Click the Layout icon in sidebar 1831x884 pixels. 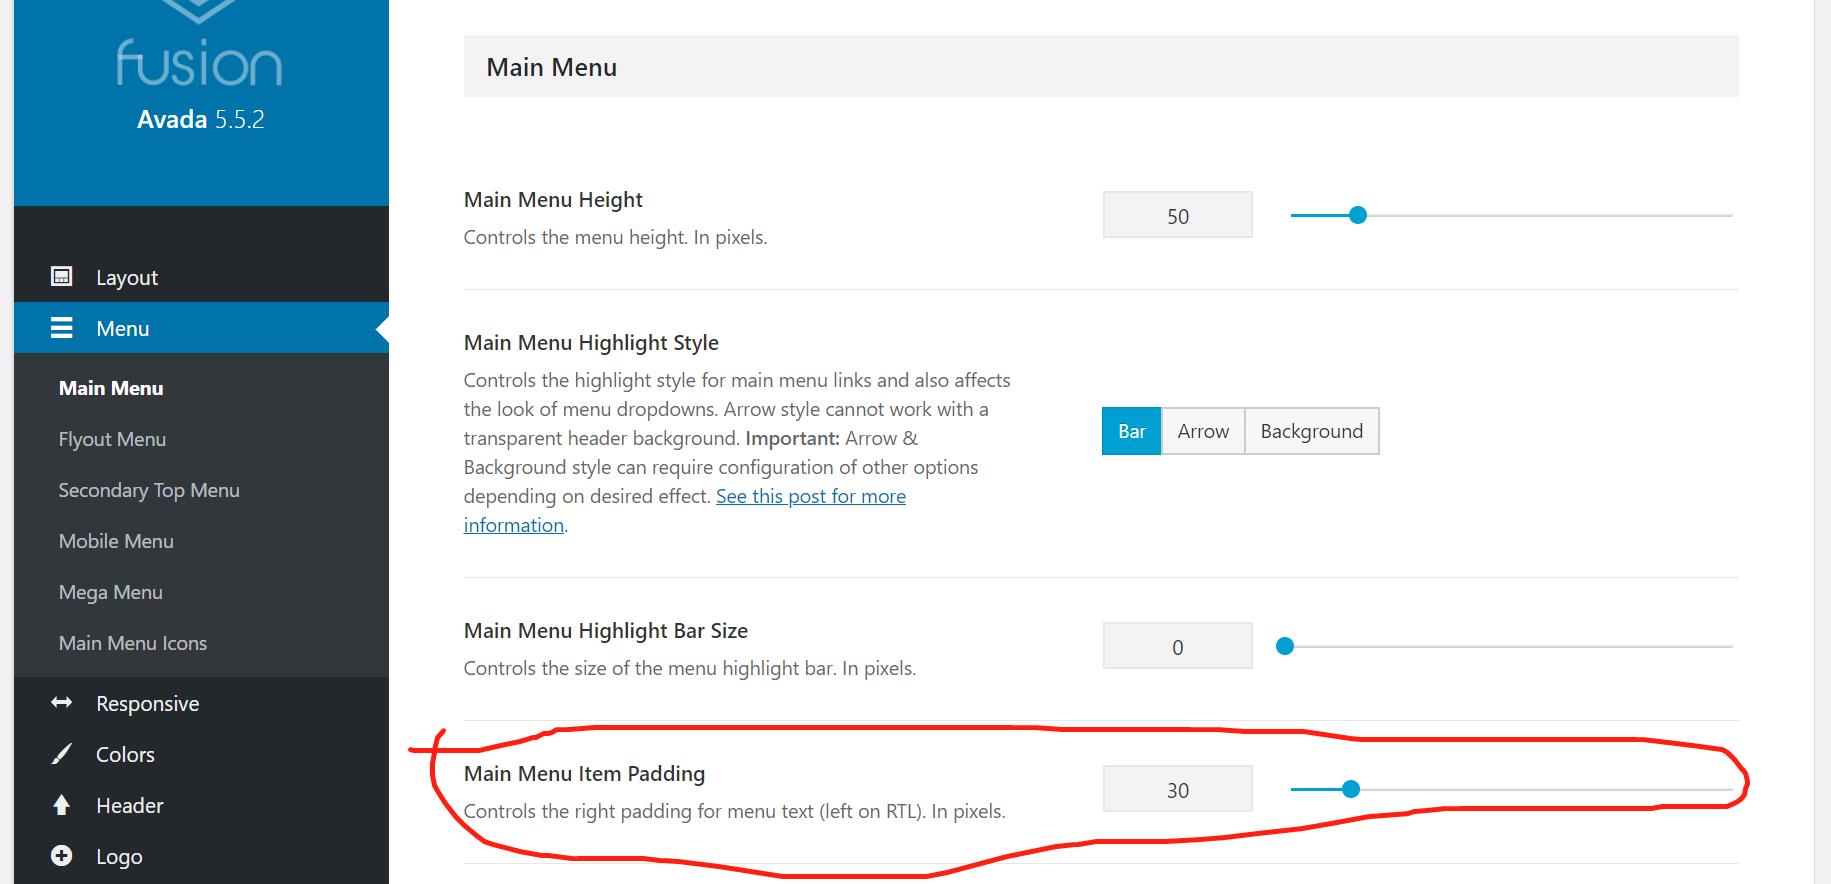tap(62, 277)
